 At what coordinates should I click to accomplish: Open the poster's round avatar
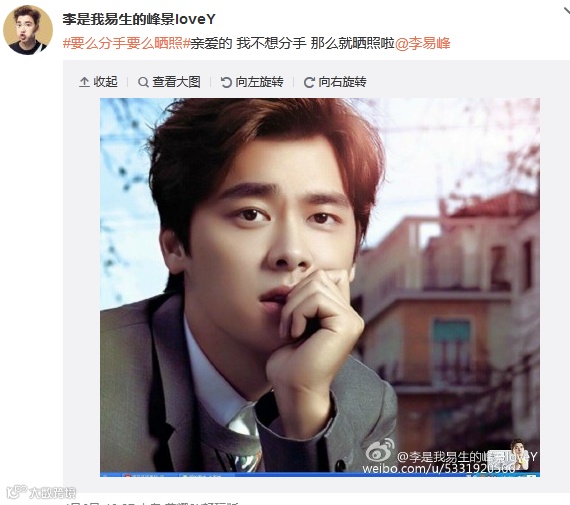coord(28,30)
